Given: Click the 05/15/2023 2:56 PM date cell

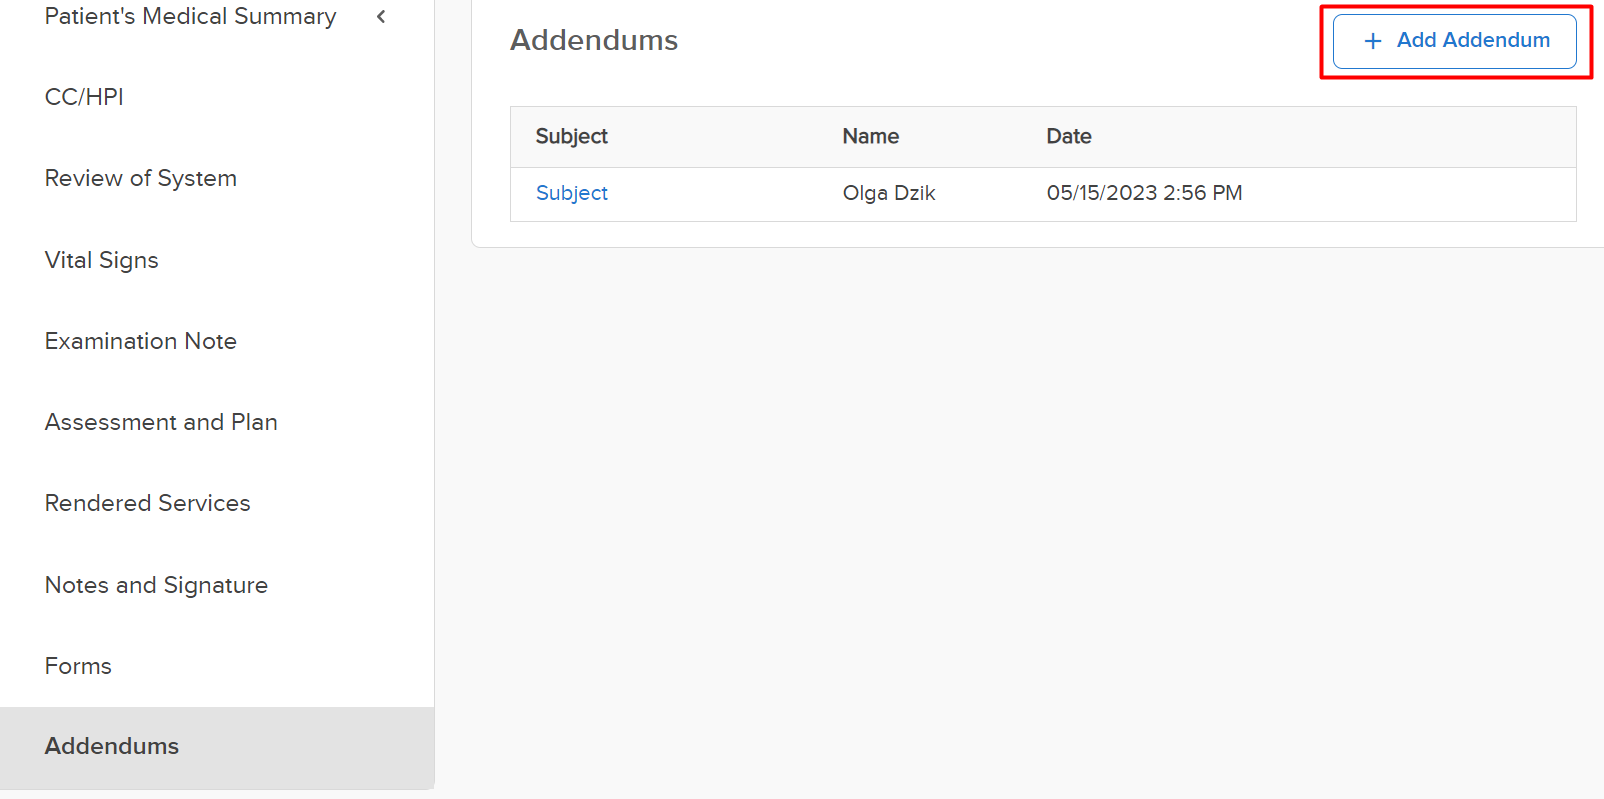Looking at the screenshot, I should (1144, 193).
